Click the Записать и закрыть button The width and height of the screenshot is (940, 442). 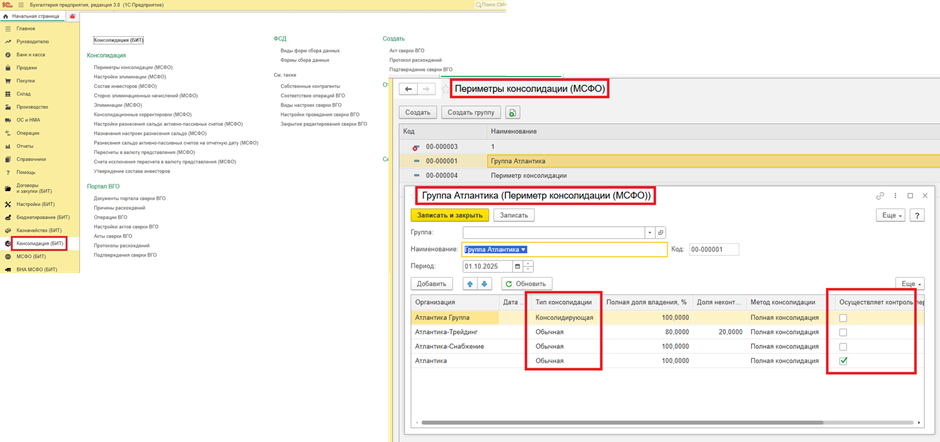(449, 214)
